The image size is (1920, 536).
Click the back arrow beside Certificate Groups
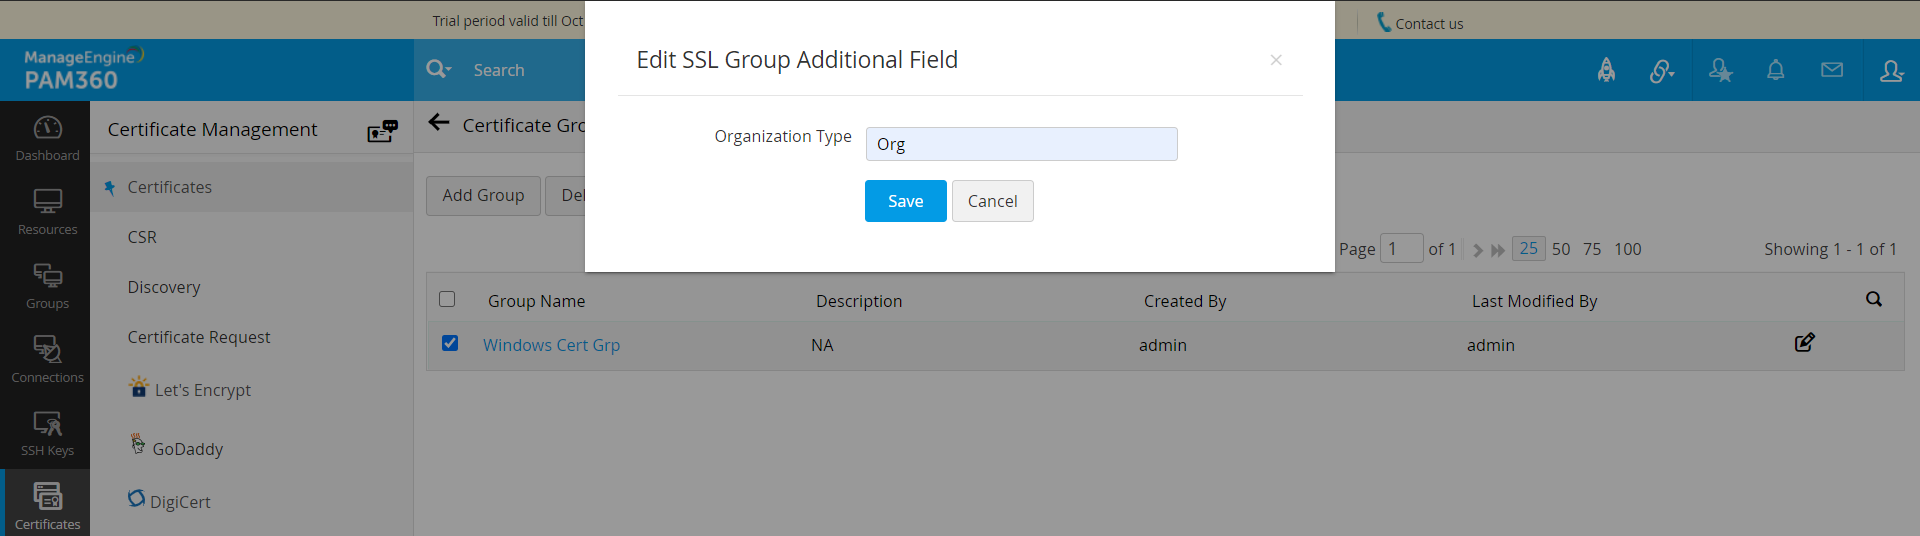438,123
